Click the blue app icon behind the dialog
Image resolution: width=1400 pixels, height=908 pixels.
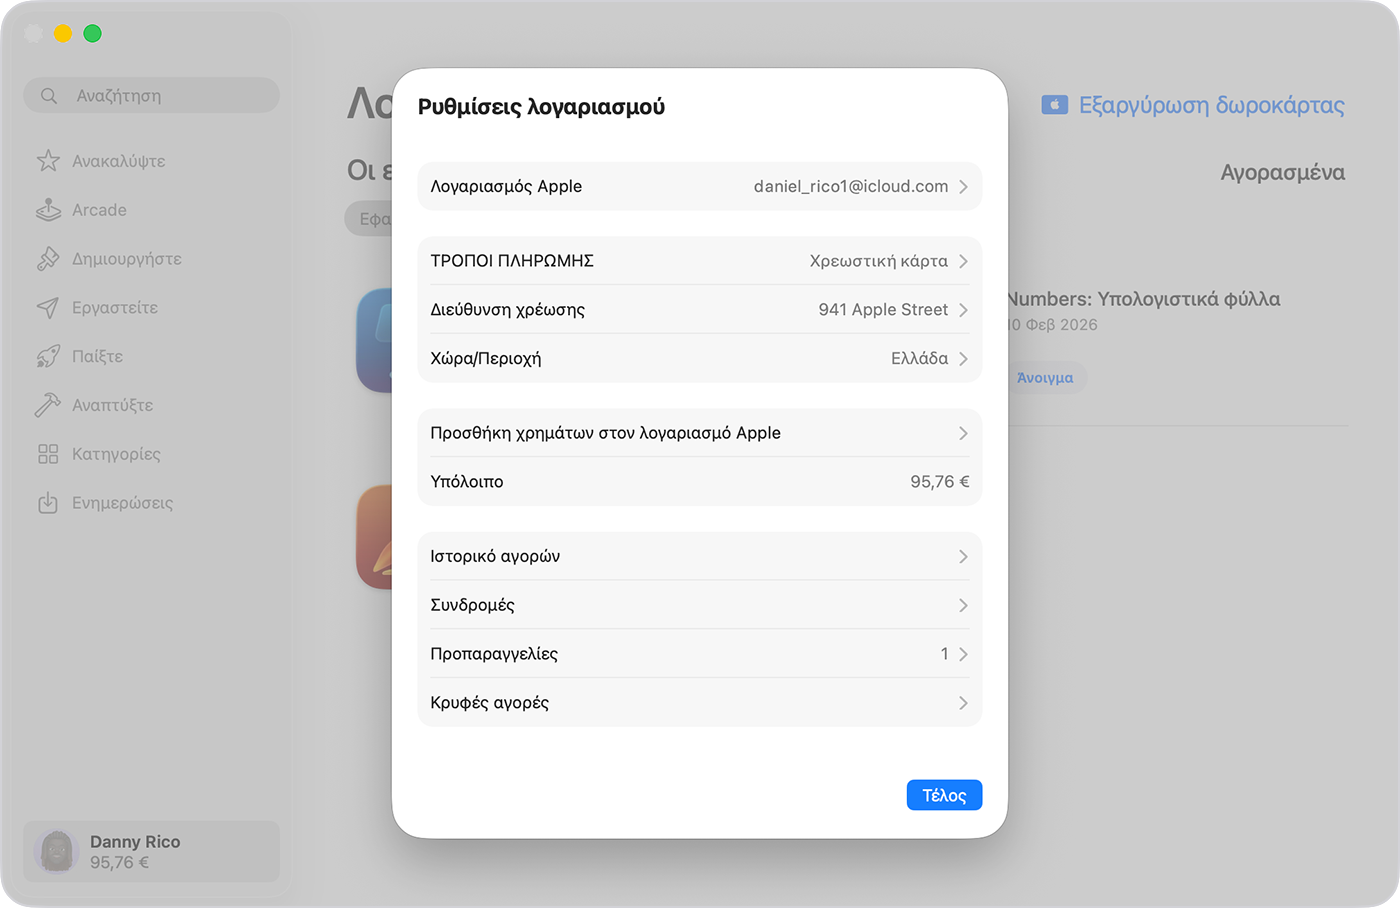pos(375,340)
